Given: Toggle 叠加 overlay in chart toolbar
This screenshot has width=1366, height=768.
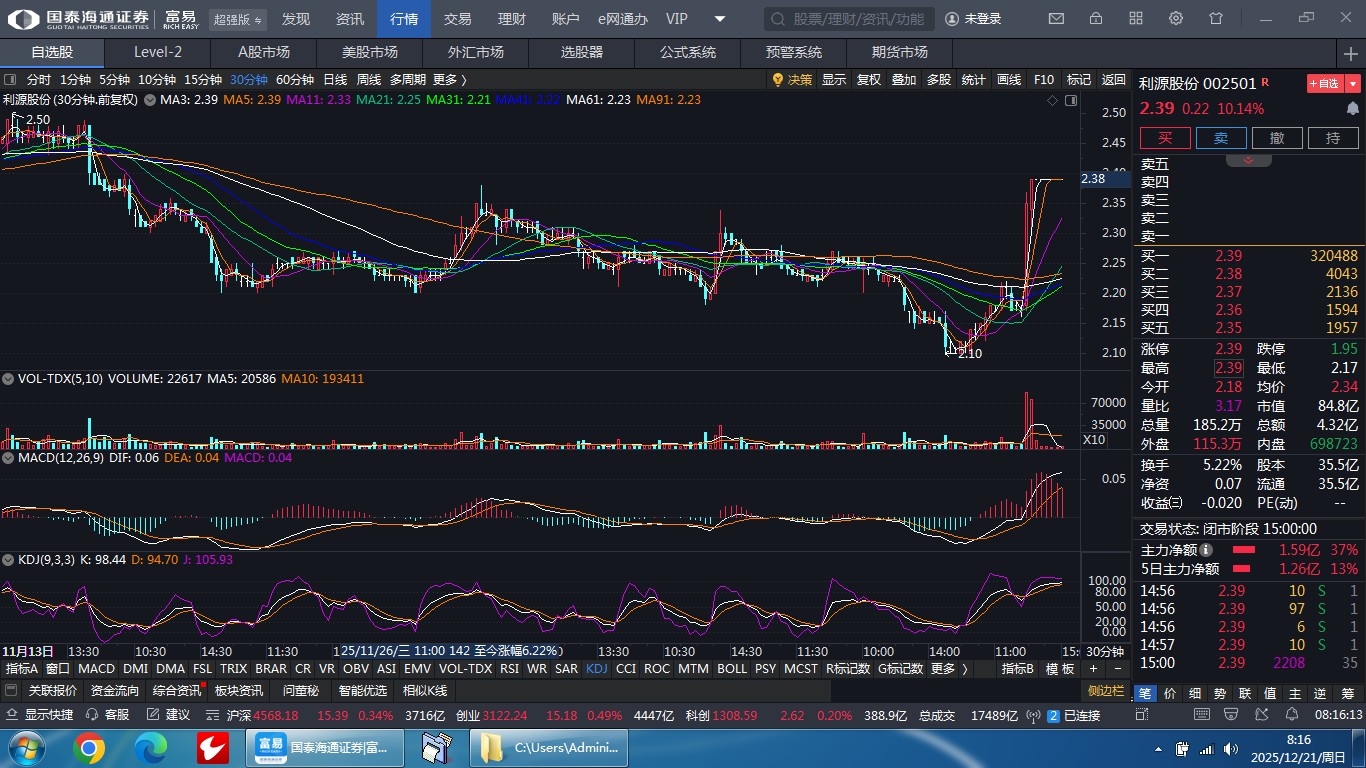Looking at the screenshot, I should point(903,79).
